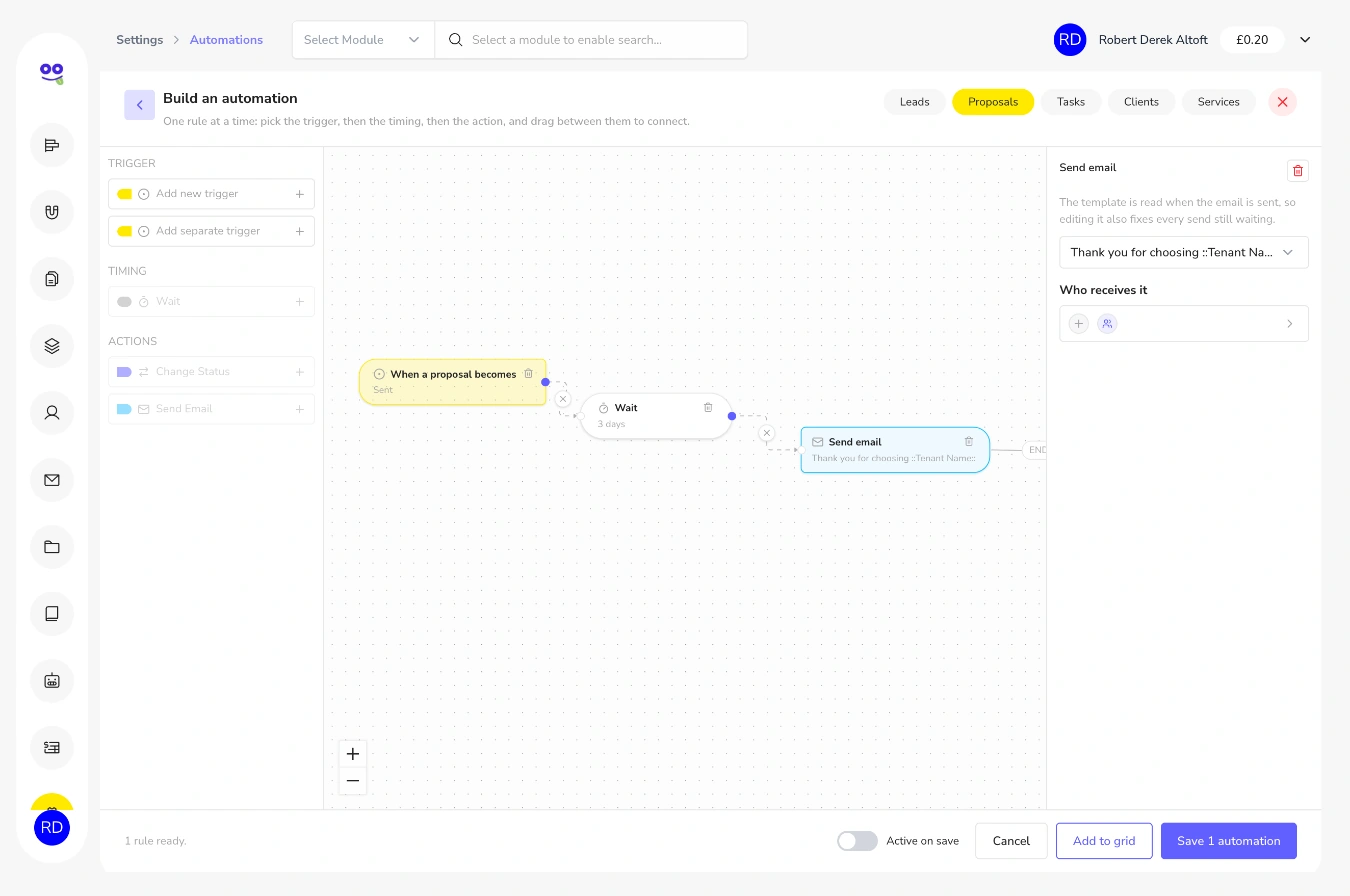The width and height of the screenshot is (1350, 896).
Task: Open the user account menu chevron
Action: pos(1305,40)
